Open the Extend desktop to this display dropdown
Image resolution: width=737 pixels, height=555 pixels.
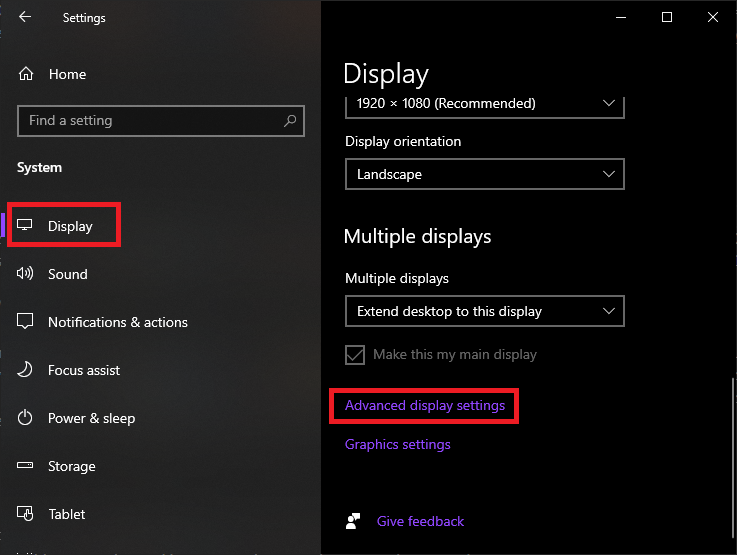(x=485, y=311)
